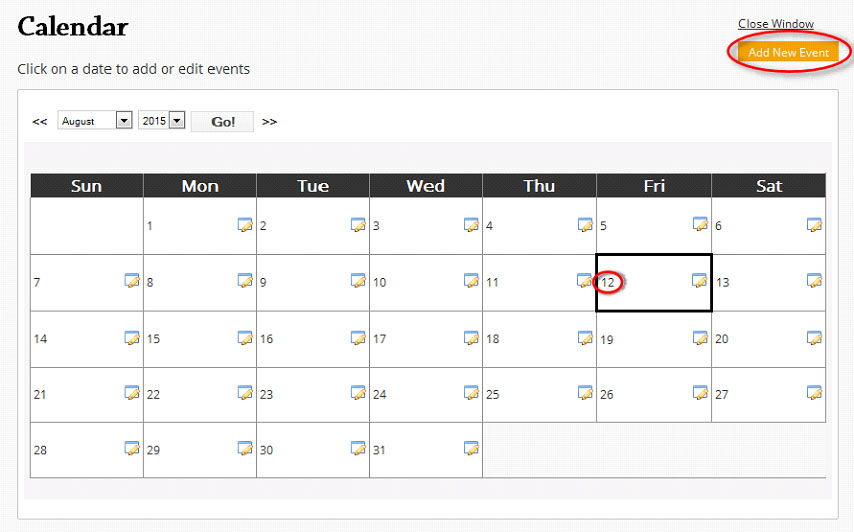Viewport: 854px width, 532px height.
Task: Click the edit event icon for day 3
Action: click(x=471, y=224)
